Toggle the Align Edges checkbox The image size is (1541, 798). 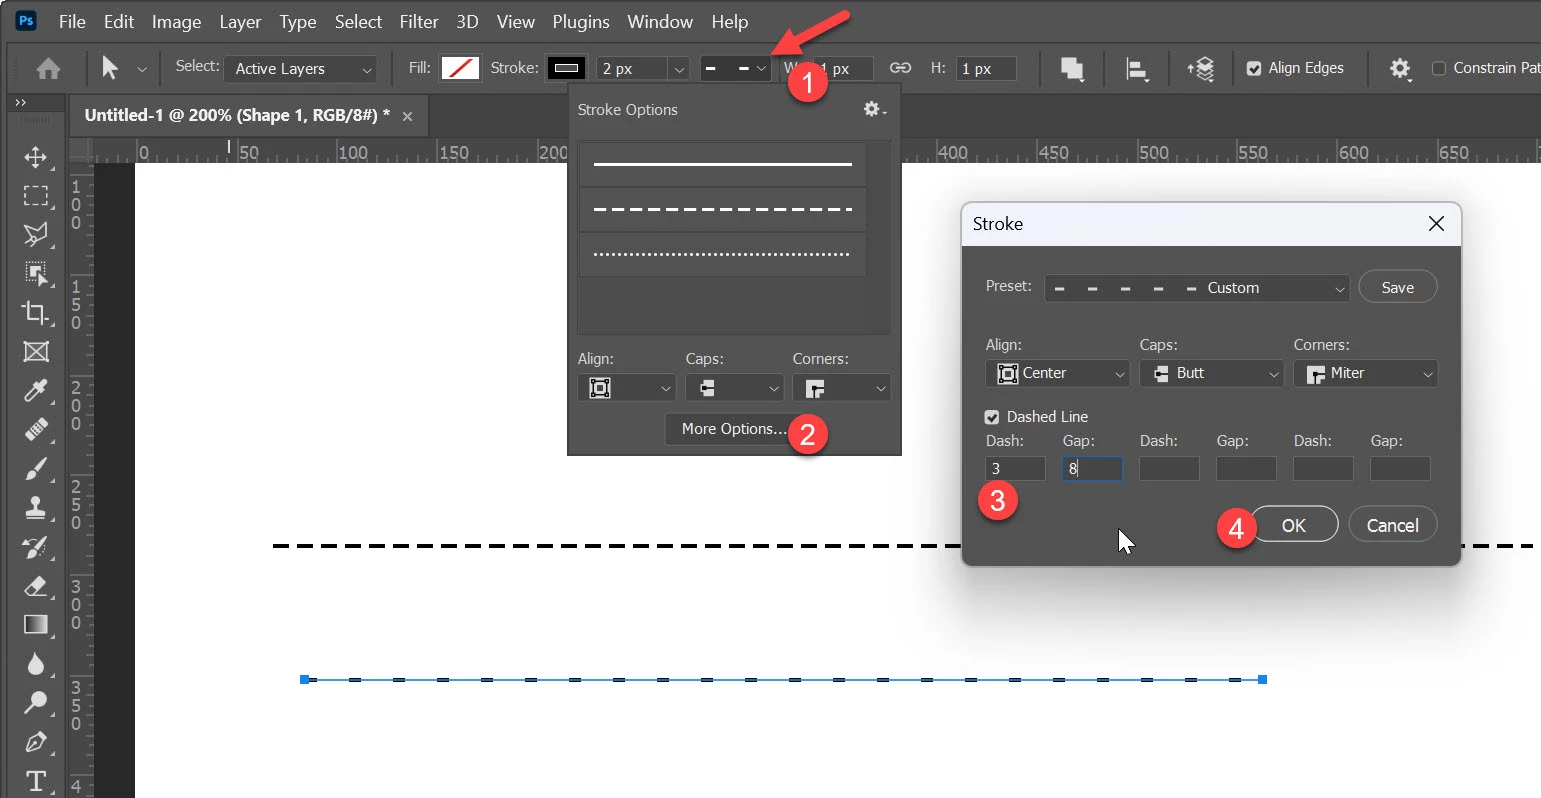point(1254,68)
